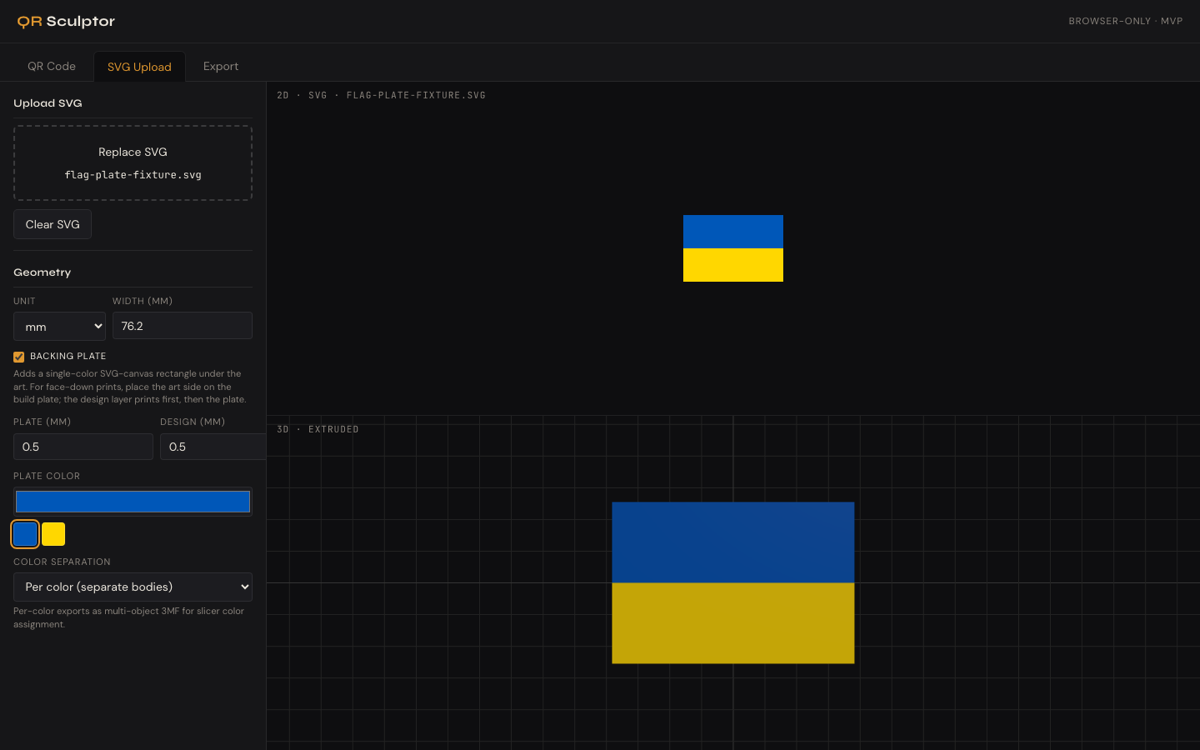Select the SVG Upload tab
Viewport: 1200px width, 750px height.
[139, 66]
